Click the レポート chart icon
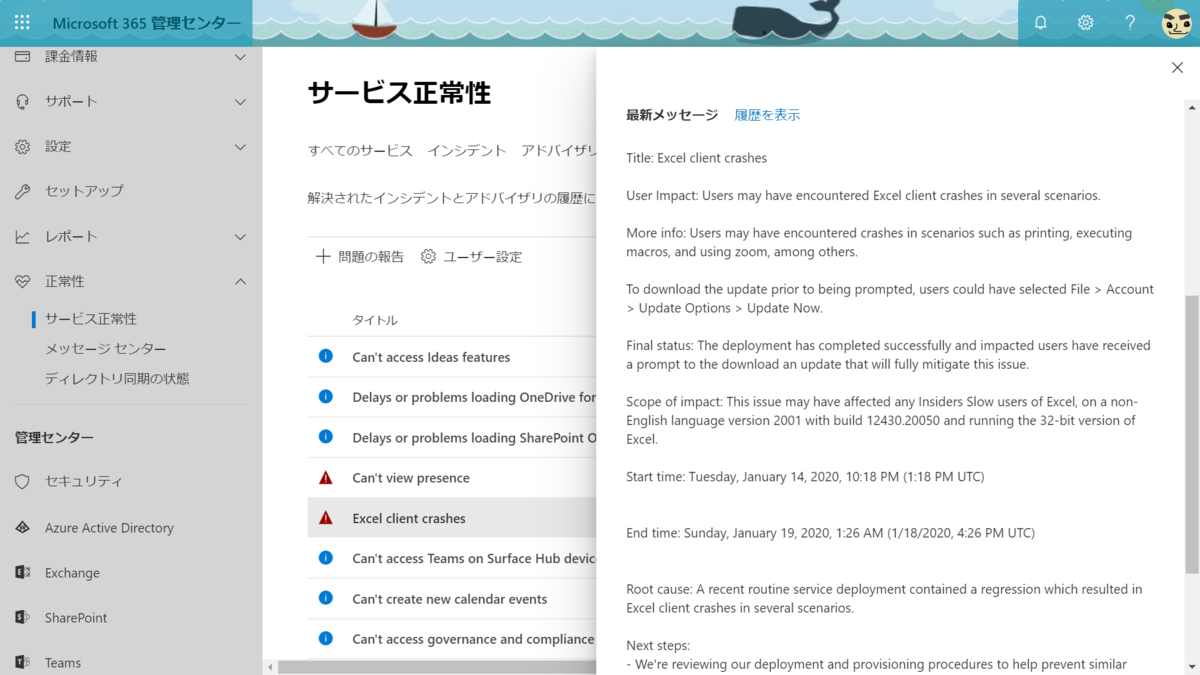 [22, 237]
